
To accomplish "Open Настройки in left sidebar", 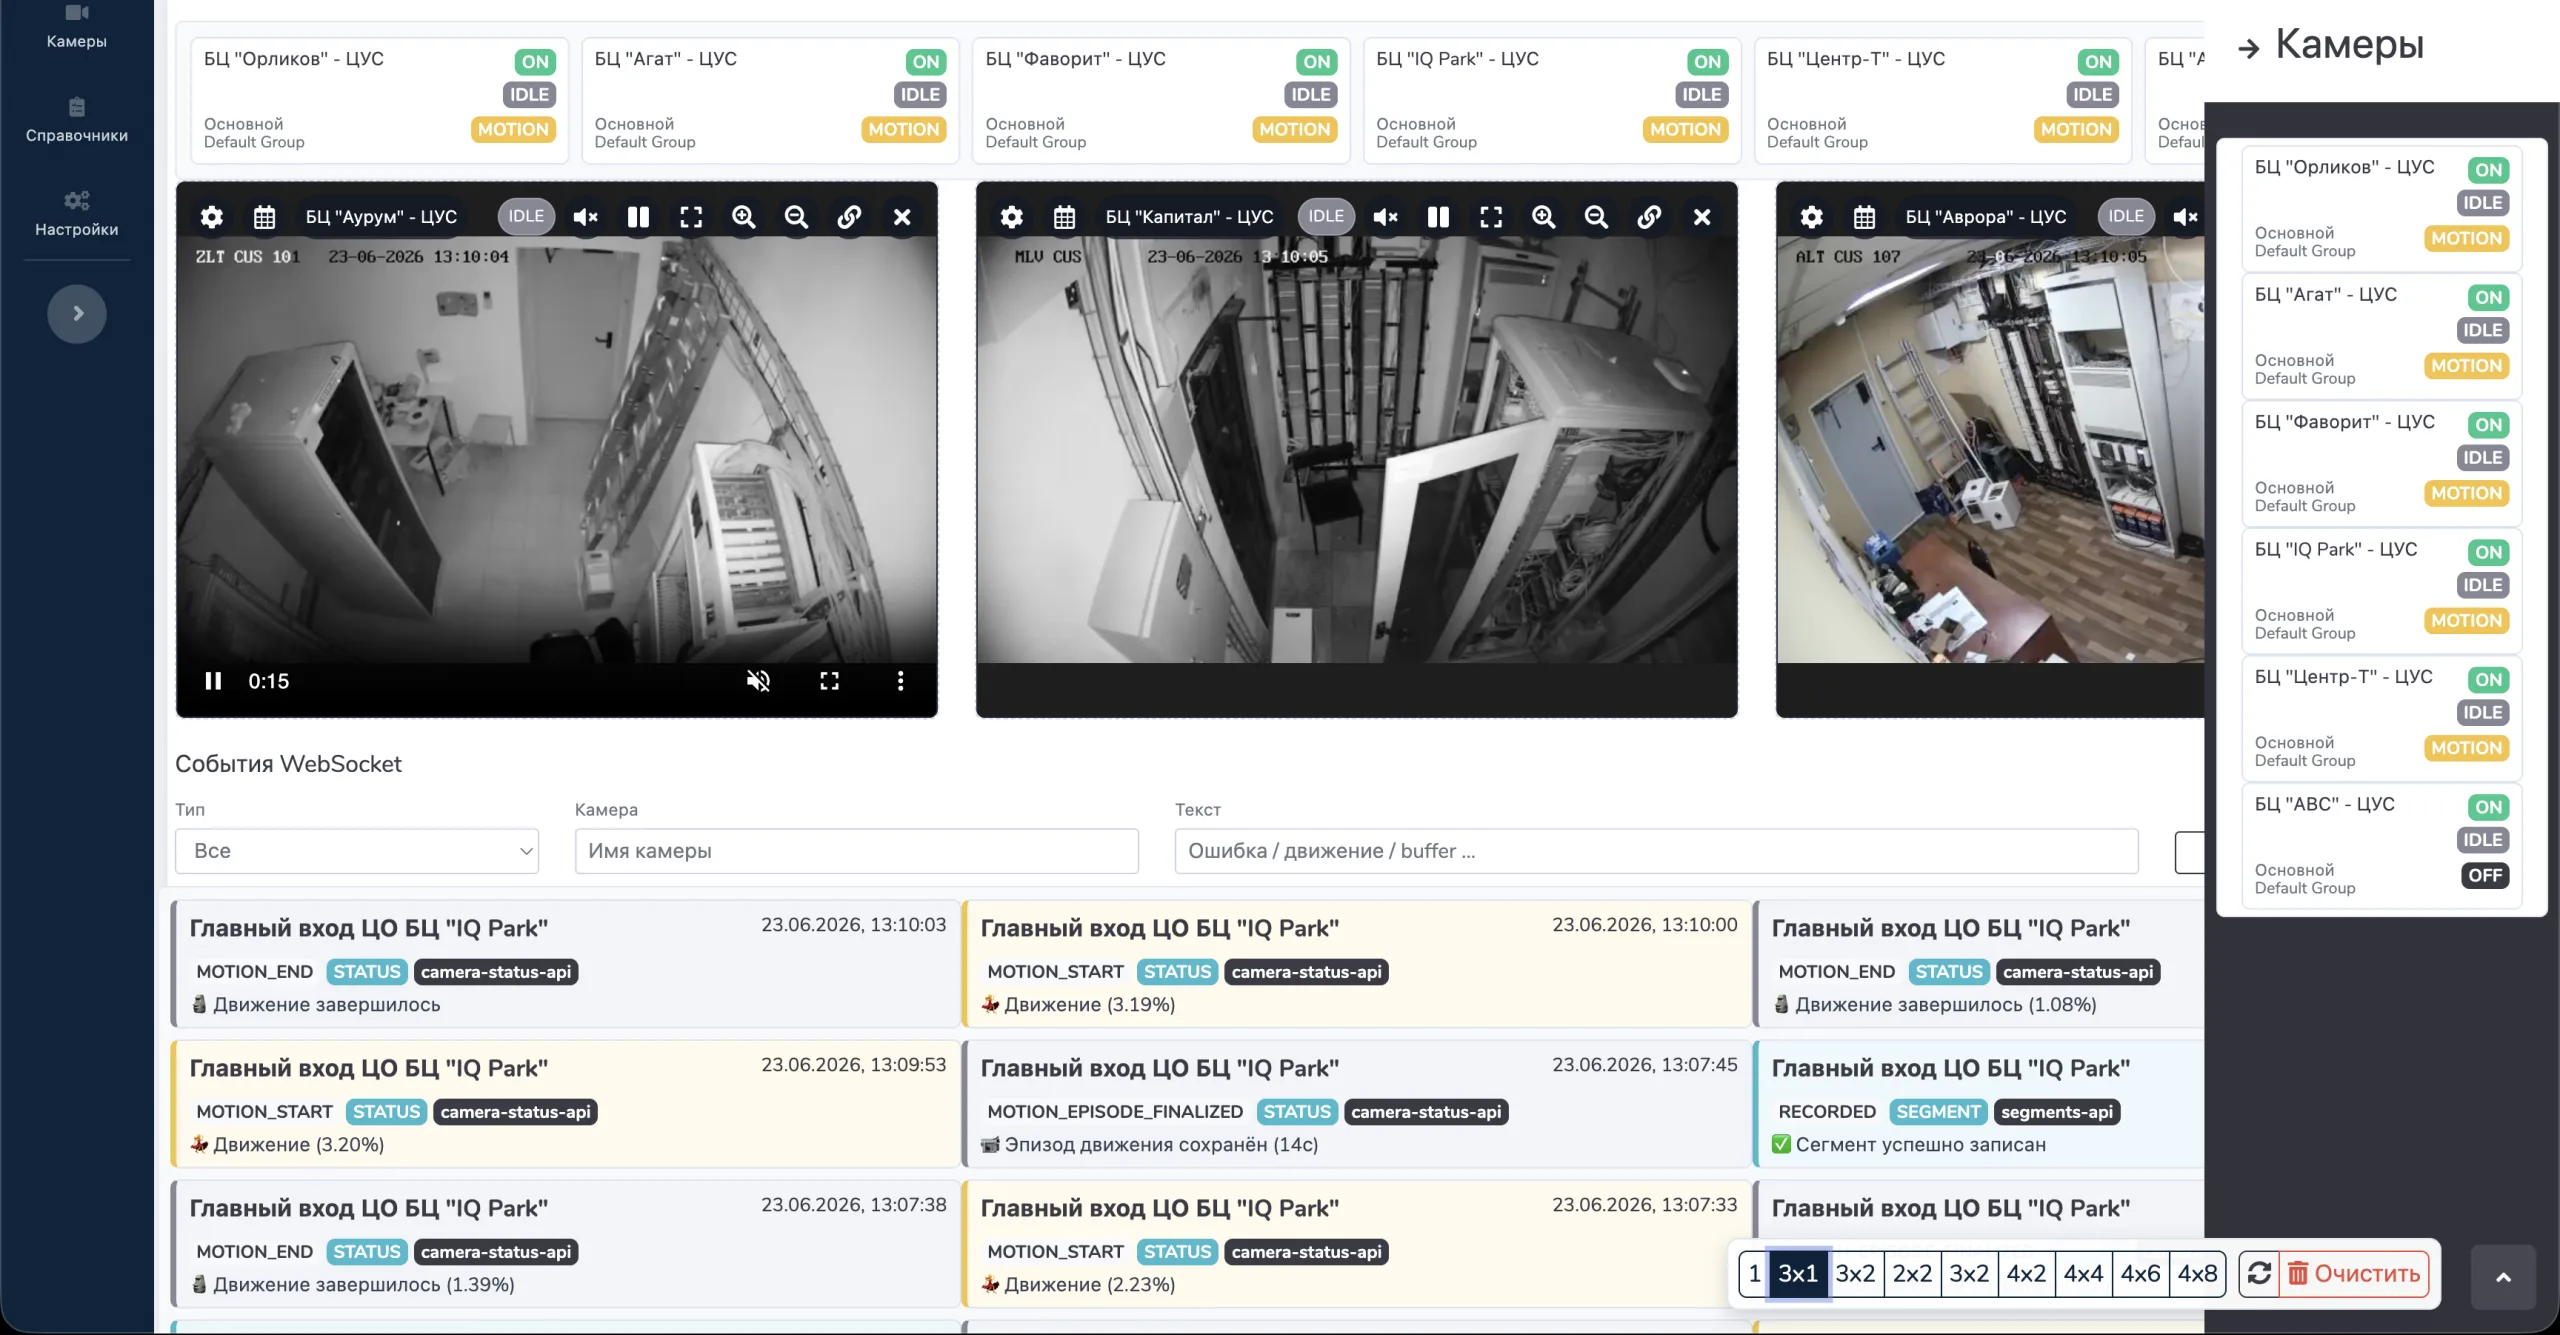I will tap(77, 215).
